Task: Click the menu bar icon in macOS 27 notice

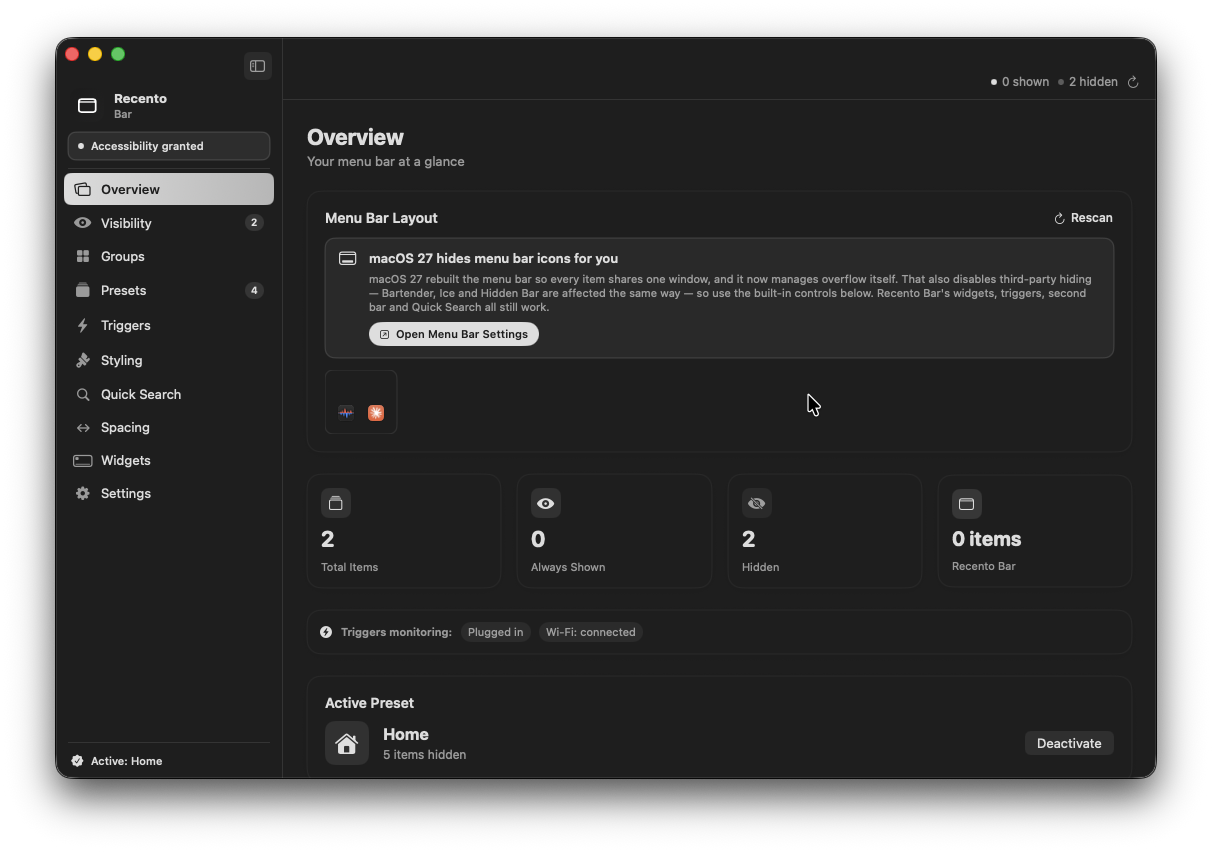Action: 347,258
